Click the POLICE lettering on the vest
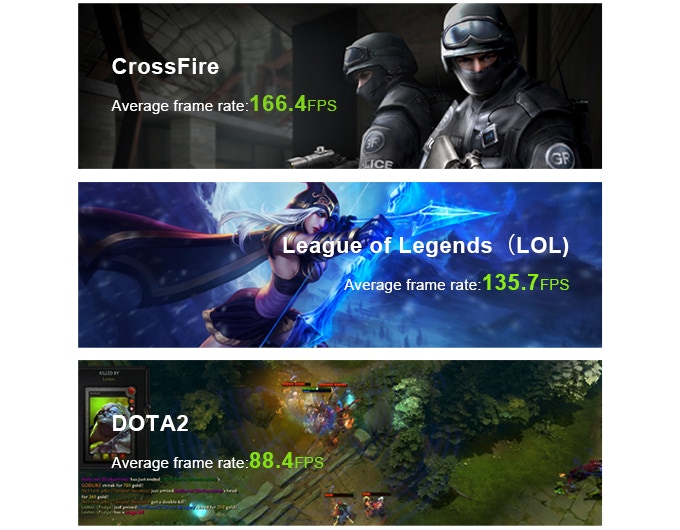 (x=377, y=164)
